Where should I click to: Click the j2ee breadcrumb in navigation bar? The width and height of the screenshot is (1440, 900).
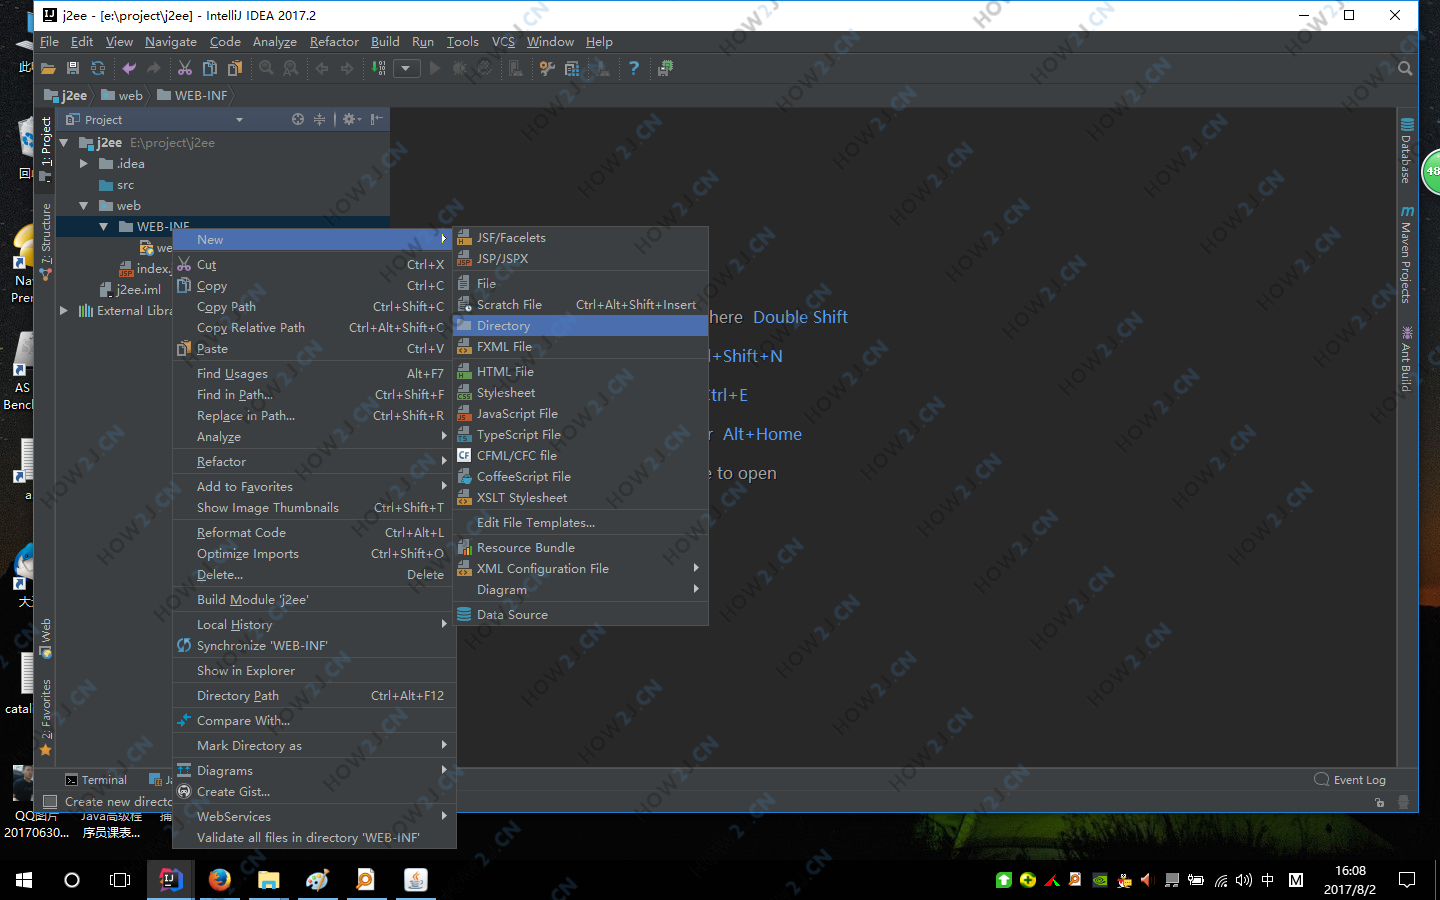pyautogui.click(x=66, y=96)
